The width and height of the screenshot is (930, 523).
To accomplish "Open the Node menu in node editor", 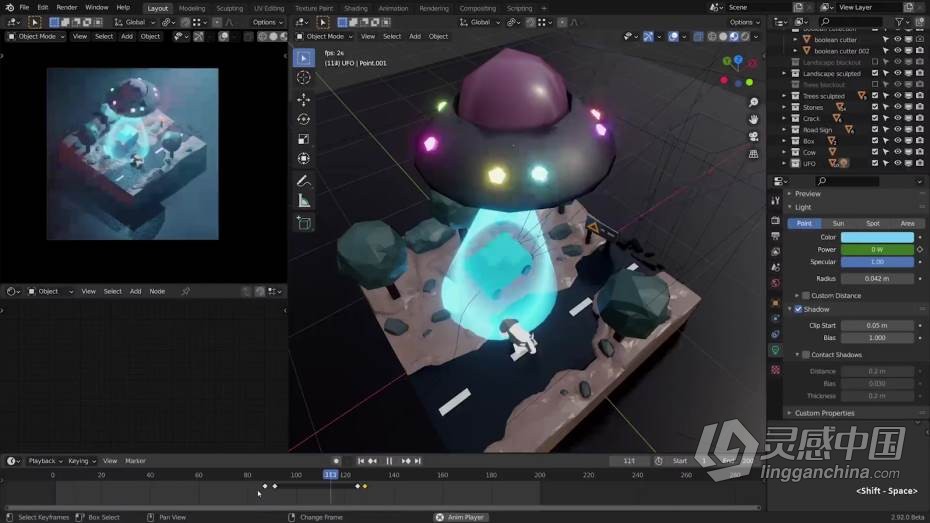I will 157,291.
